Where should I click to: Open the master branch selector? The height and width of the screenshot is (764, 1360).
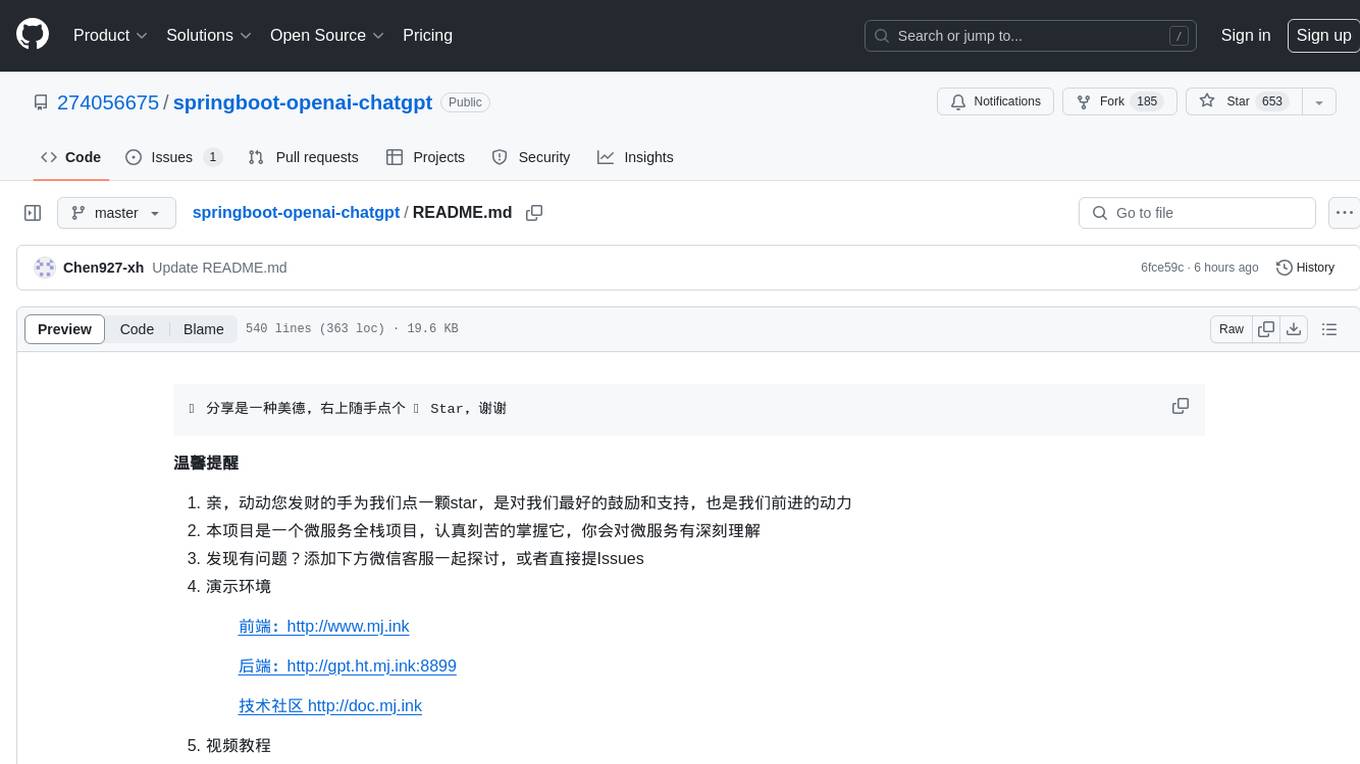[x=116, y=213]
